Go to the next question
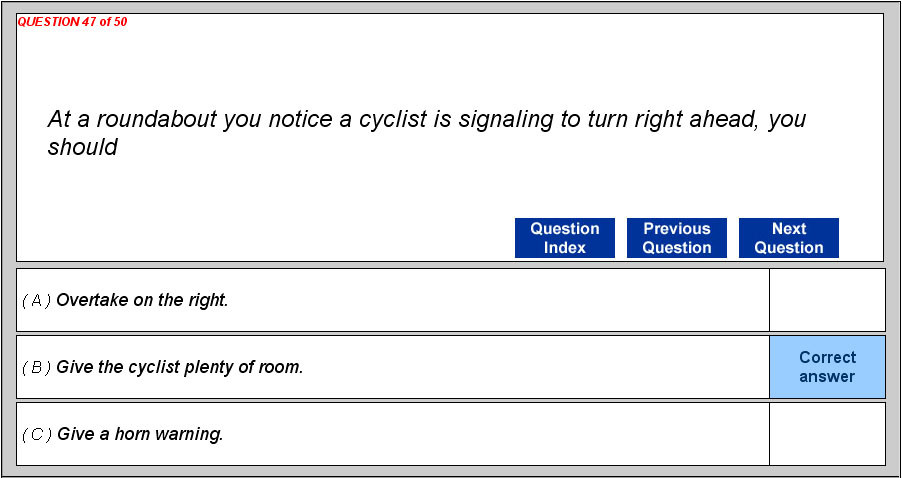The height and width of the screenshot is (478, 902). pos(788,238)
